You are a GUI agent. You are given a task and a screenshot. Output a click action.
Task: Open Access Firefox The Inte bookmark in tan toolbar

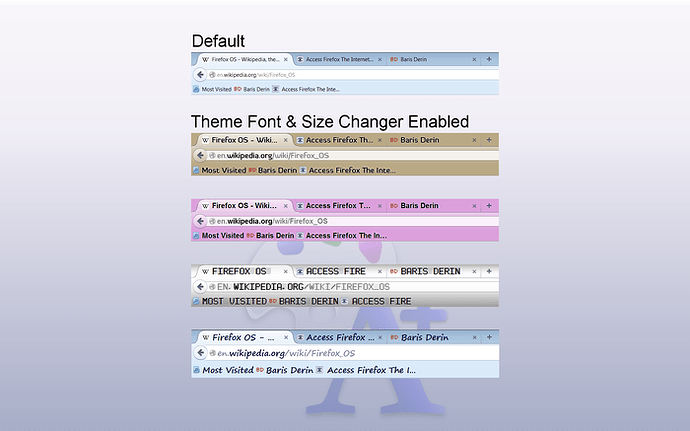(348, 170)
